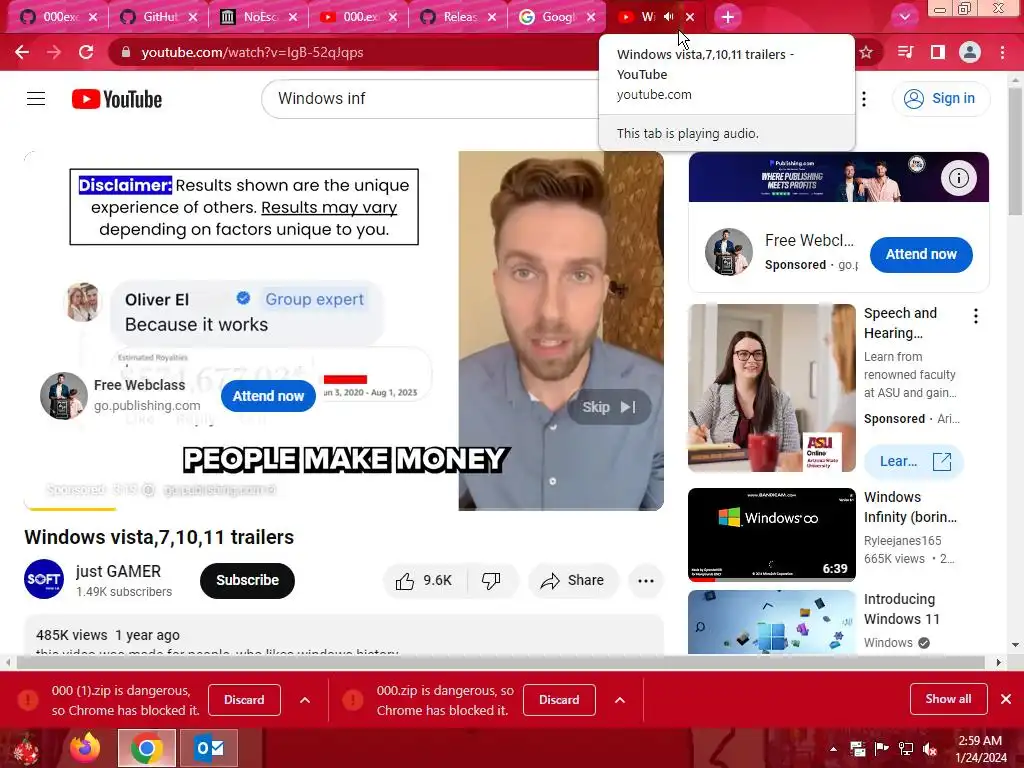The height and width of the screenshot is (768, 1024).
Task: Mute the audio-playing tab speaker icon
Action: 669,17
